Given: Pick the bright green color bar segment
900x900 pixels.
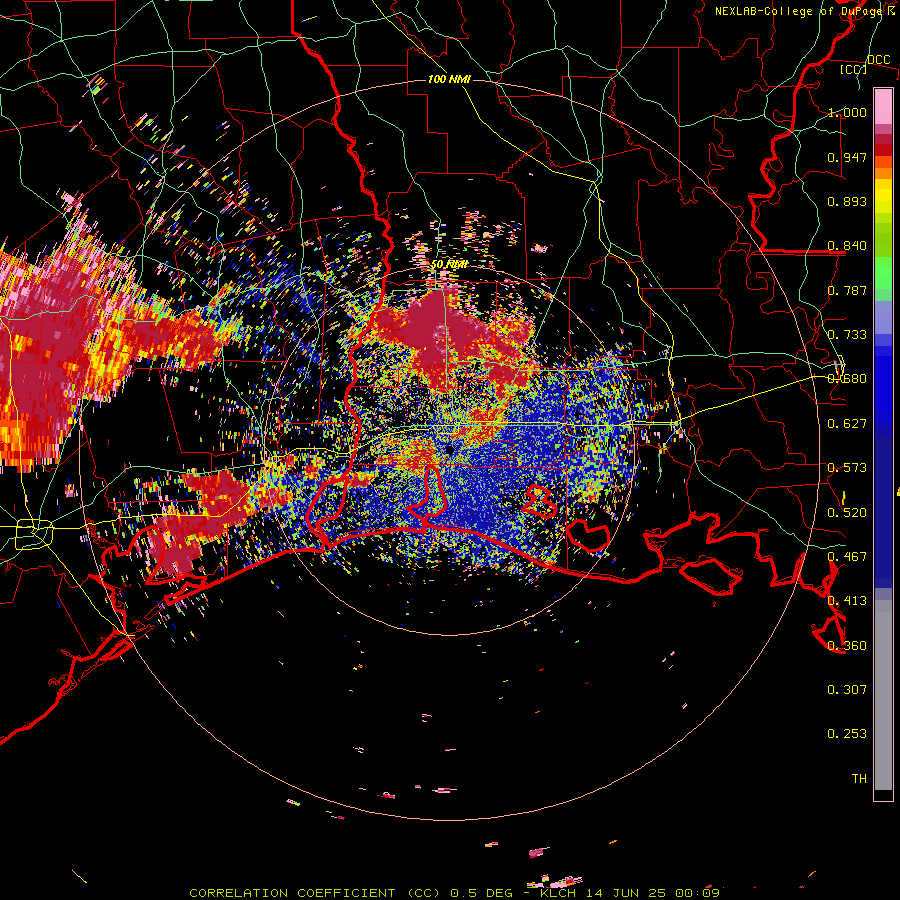Looking at the screenshot, I should [x=883, y=273].
